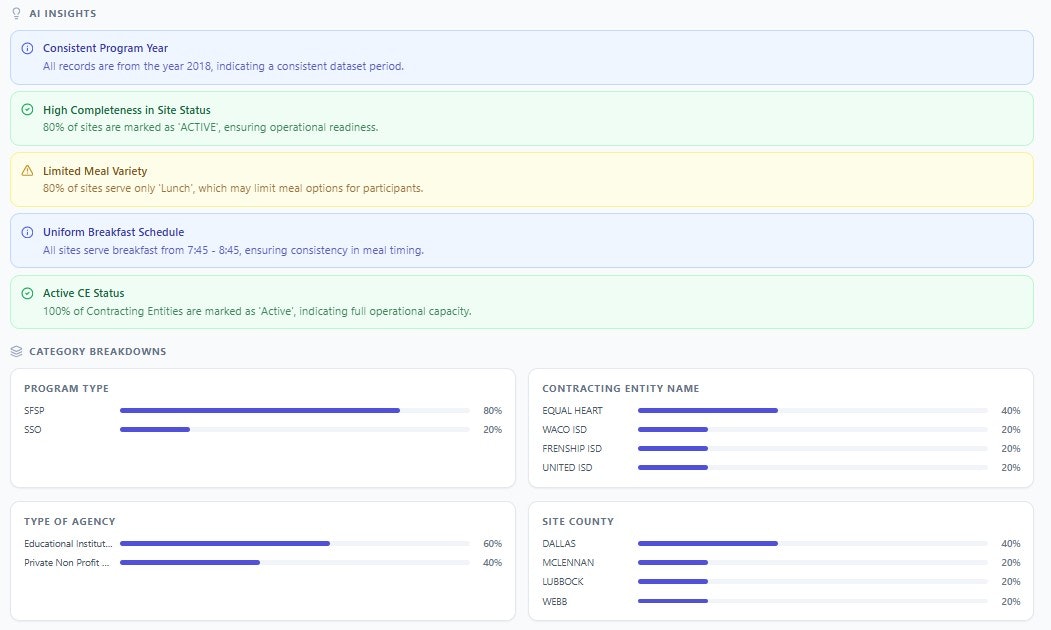Screen dimensions: 1051x630
Task: Click the checkmark icon on Active CE Status
Action: tap(27, 293)
